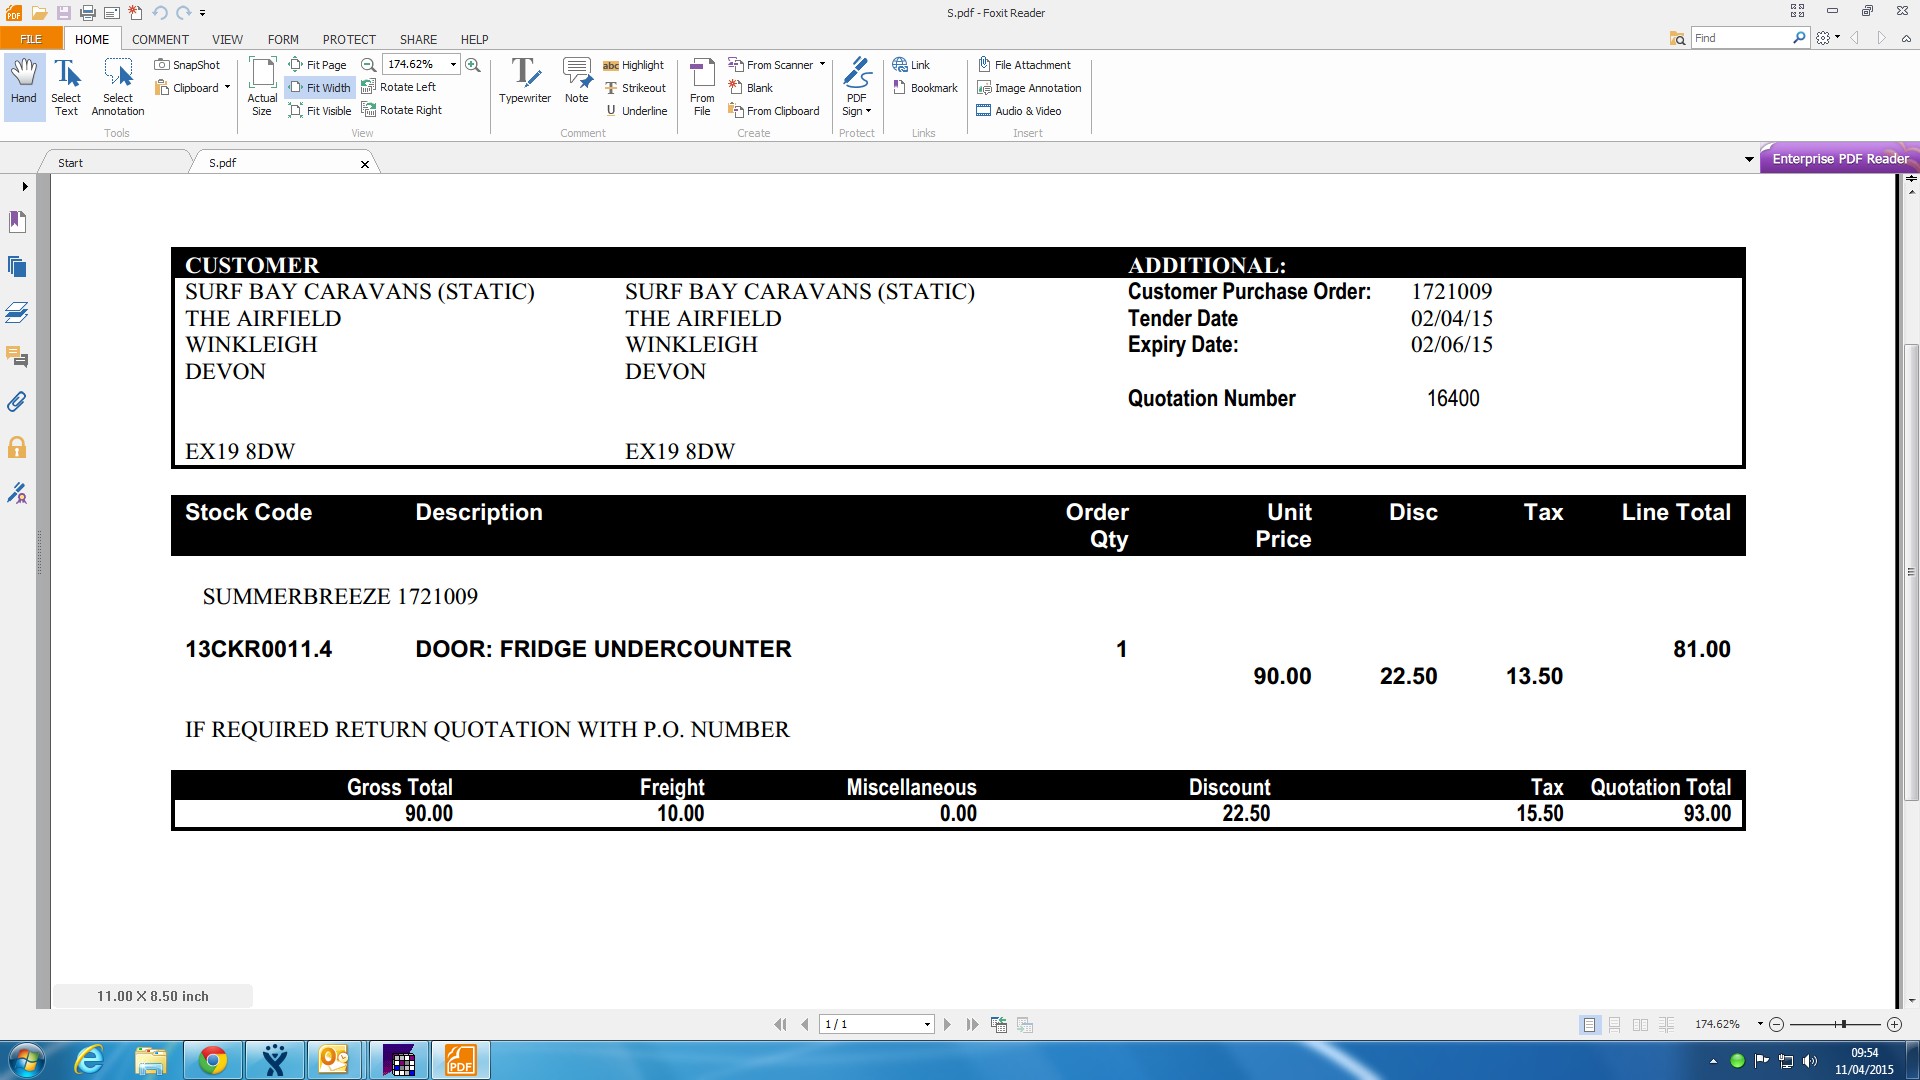
Task: Expand the zoom percentage dropdown
Action: pos(453,65)
